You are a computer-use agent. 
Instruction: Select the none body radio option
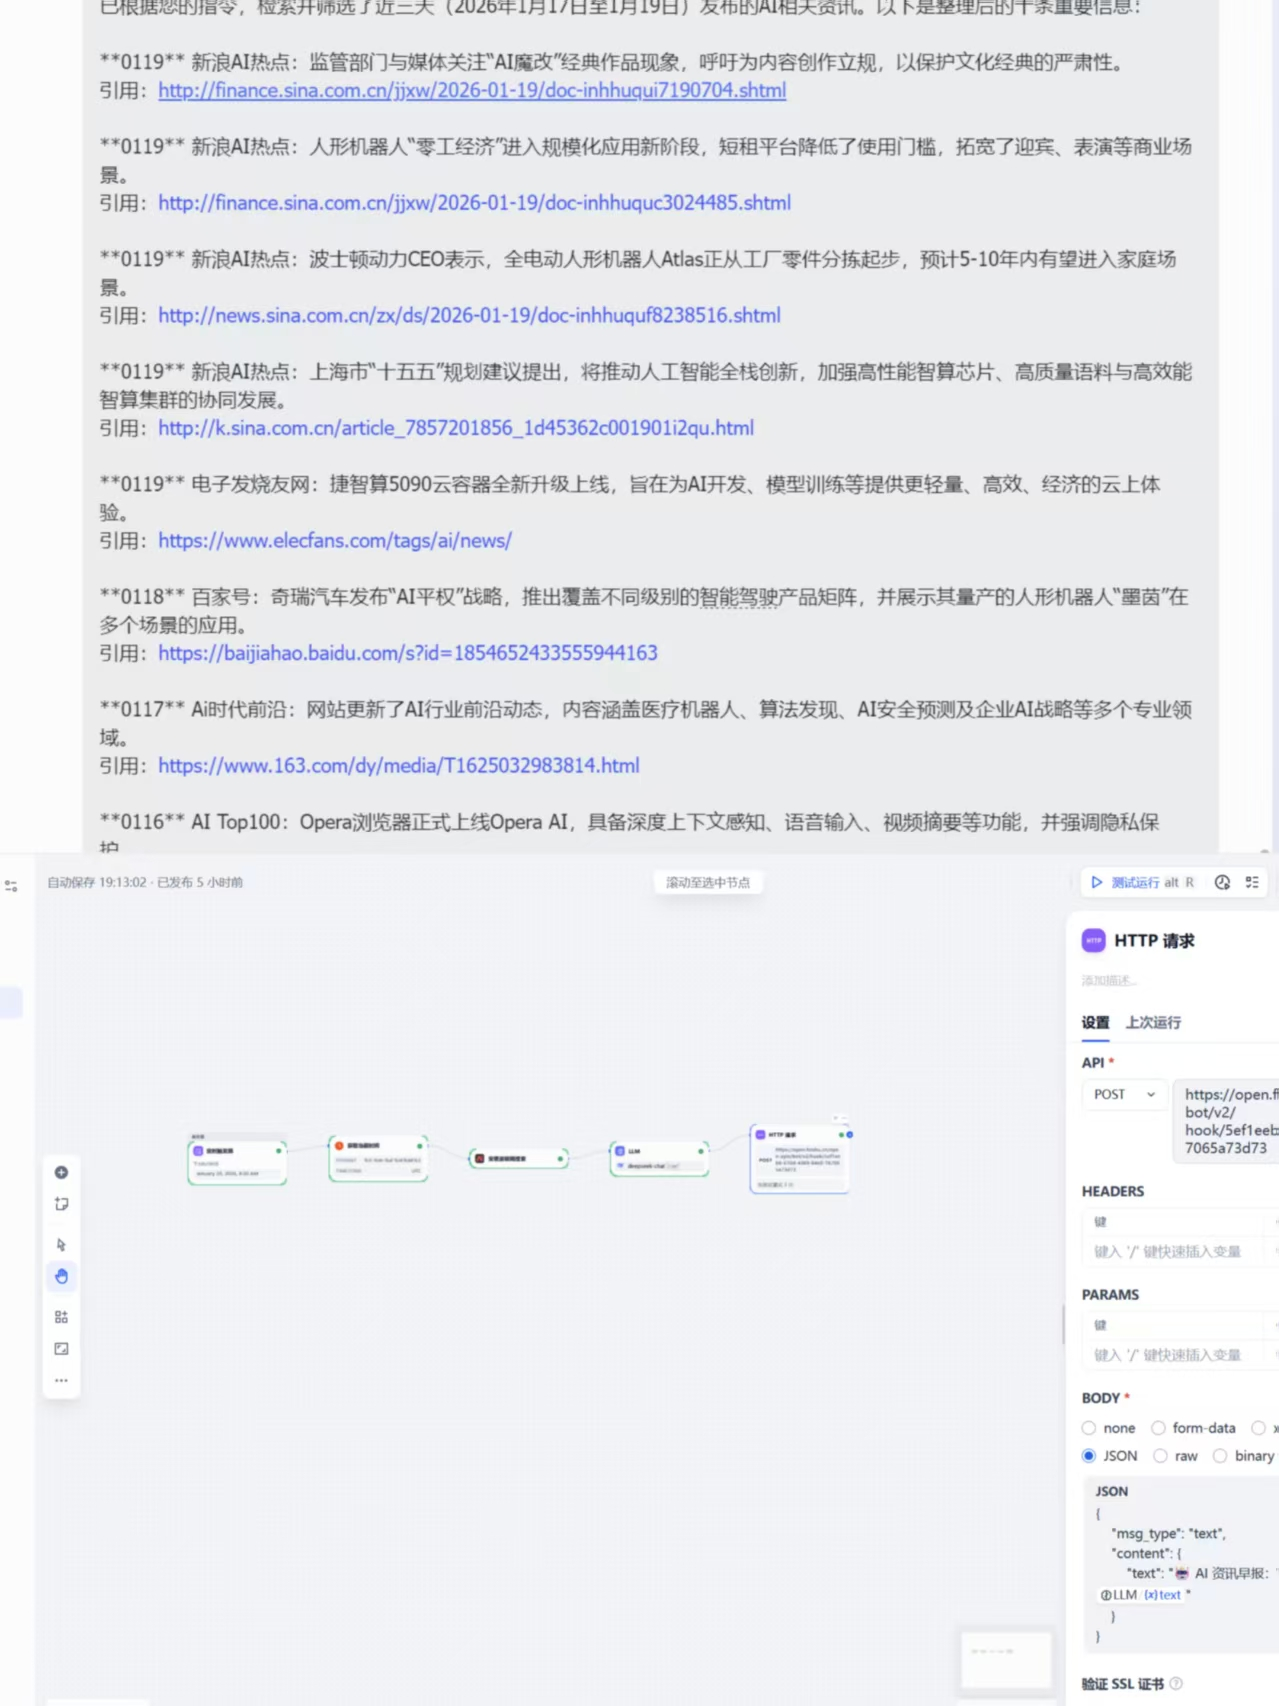(x=1089, y=1428)
